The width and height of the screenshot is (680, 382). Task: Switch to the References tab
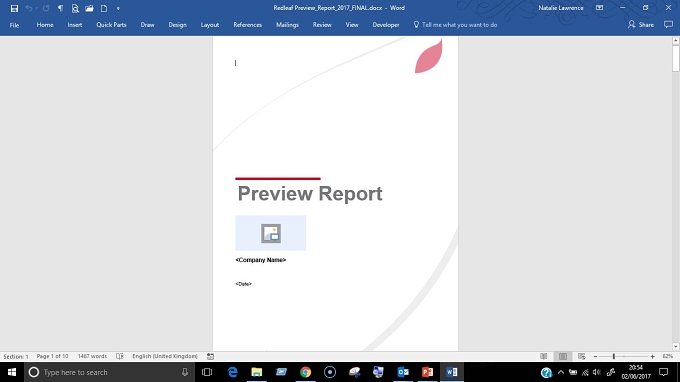pos(247,25)
